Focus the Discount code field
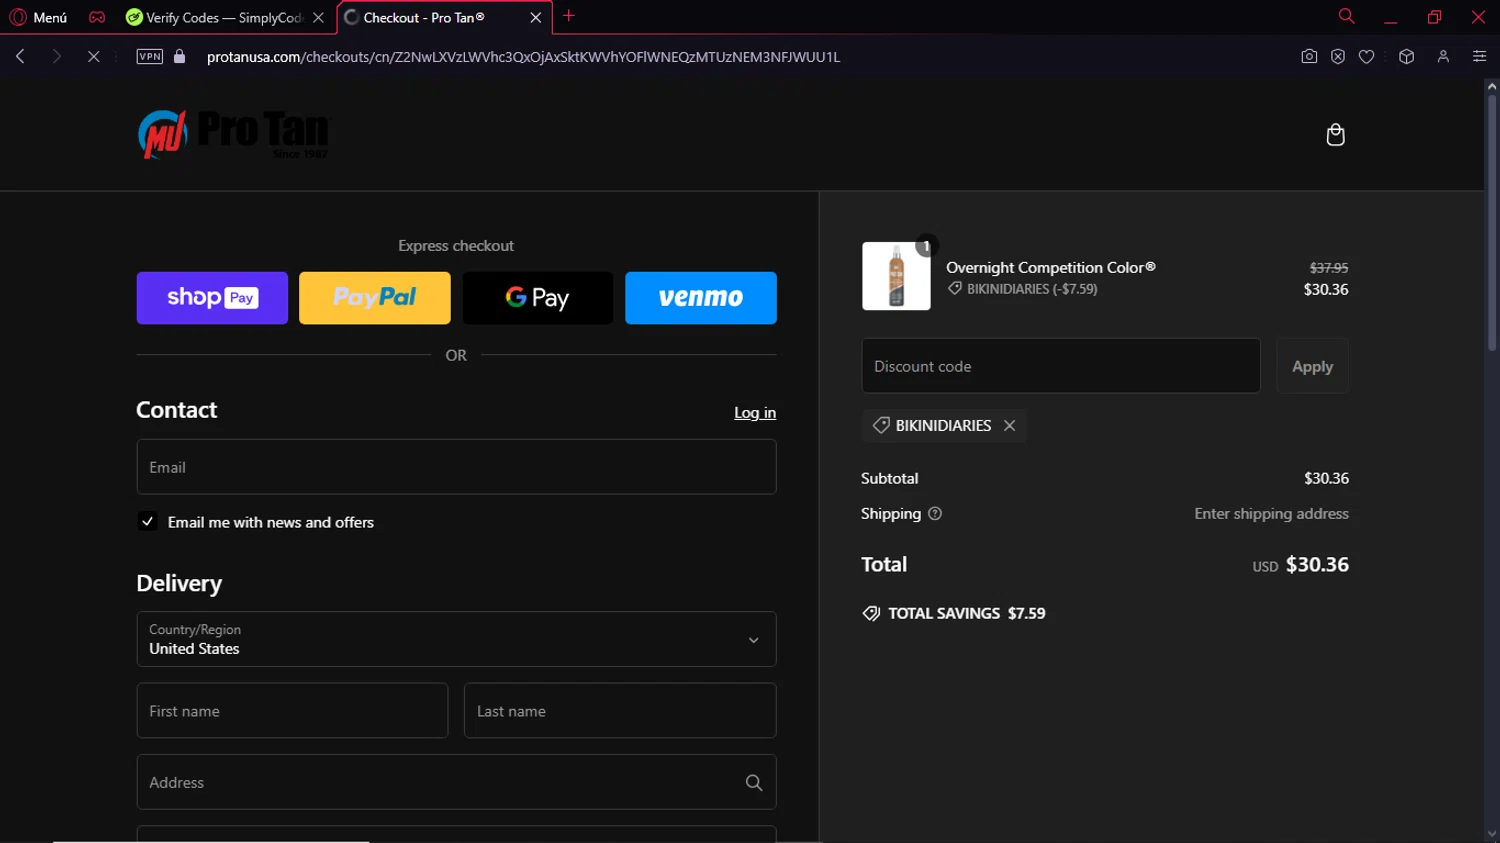1500x843 pixels. tap(1061, 366)
